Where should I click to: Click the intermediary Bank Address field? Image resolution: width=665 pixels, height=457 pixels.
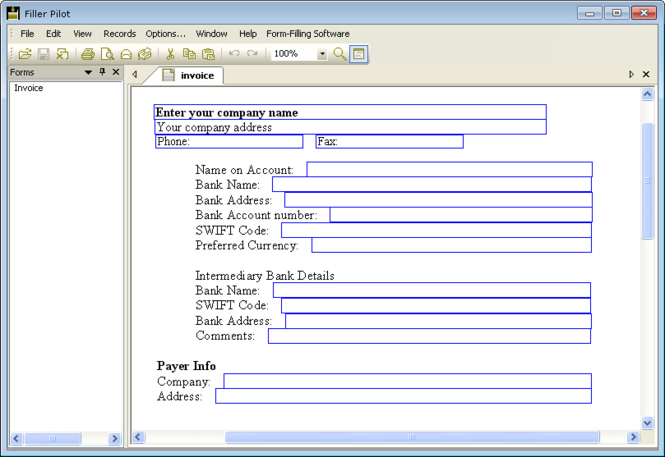[x=438, y=320]
